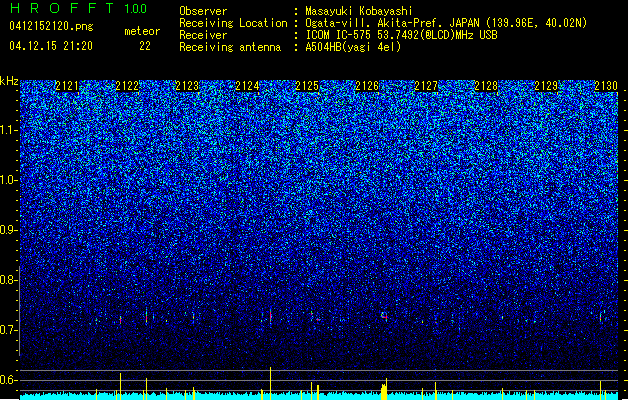Click the HROFFT 1.0.0 title text
The width and height of the screenshot is (629, 400).
78,8
